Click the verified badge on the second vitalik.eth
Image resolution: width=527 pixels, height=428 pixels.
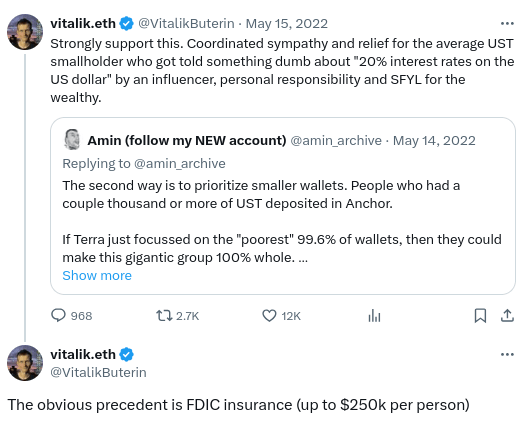click(x=127, y=354)
